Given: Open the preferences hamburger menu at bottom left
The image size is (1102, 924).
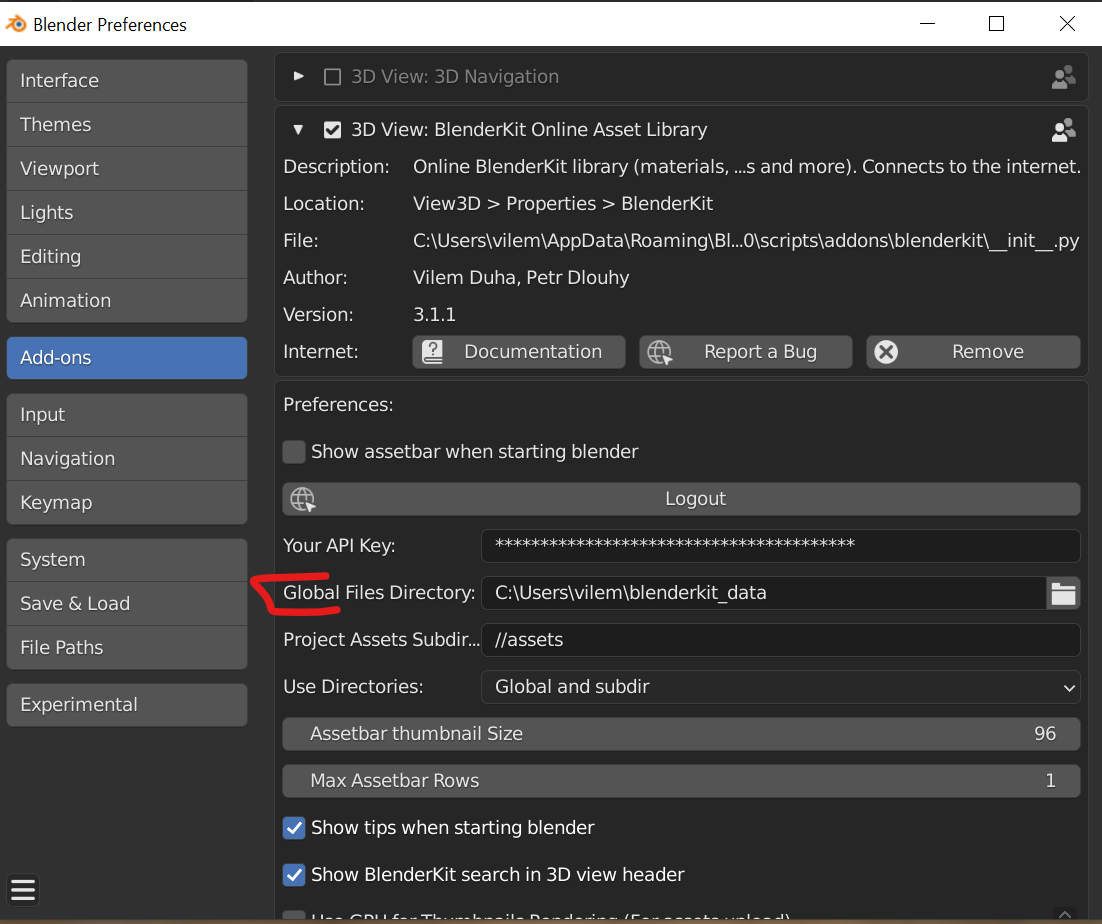Looking at the screenshot, I should tap(22, 889).
